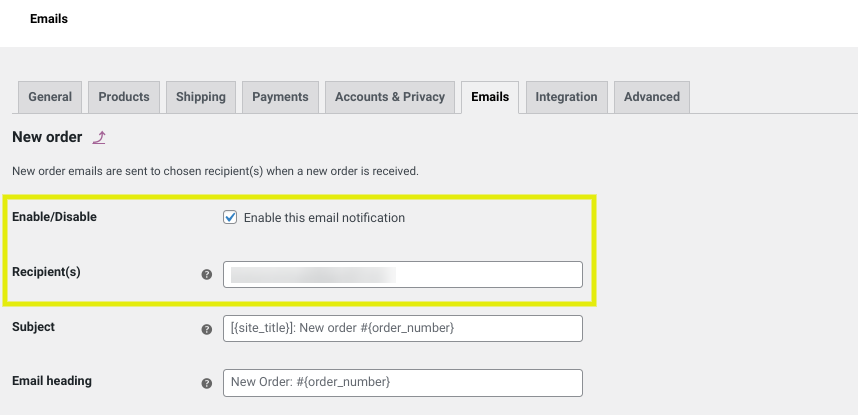Click the help icon next to Recipient(s)
Screen dimensions: 858x415
click(207, 274)
